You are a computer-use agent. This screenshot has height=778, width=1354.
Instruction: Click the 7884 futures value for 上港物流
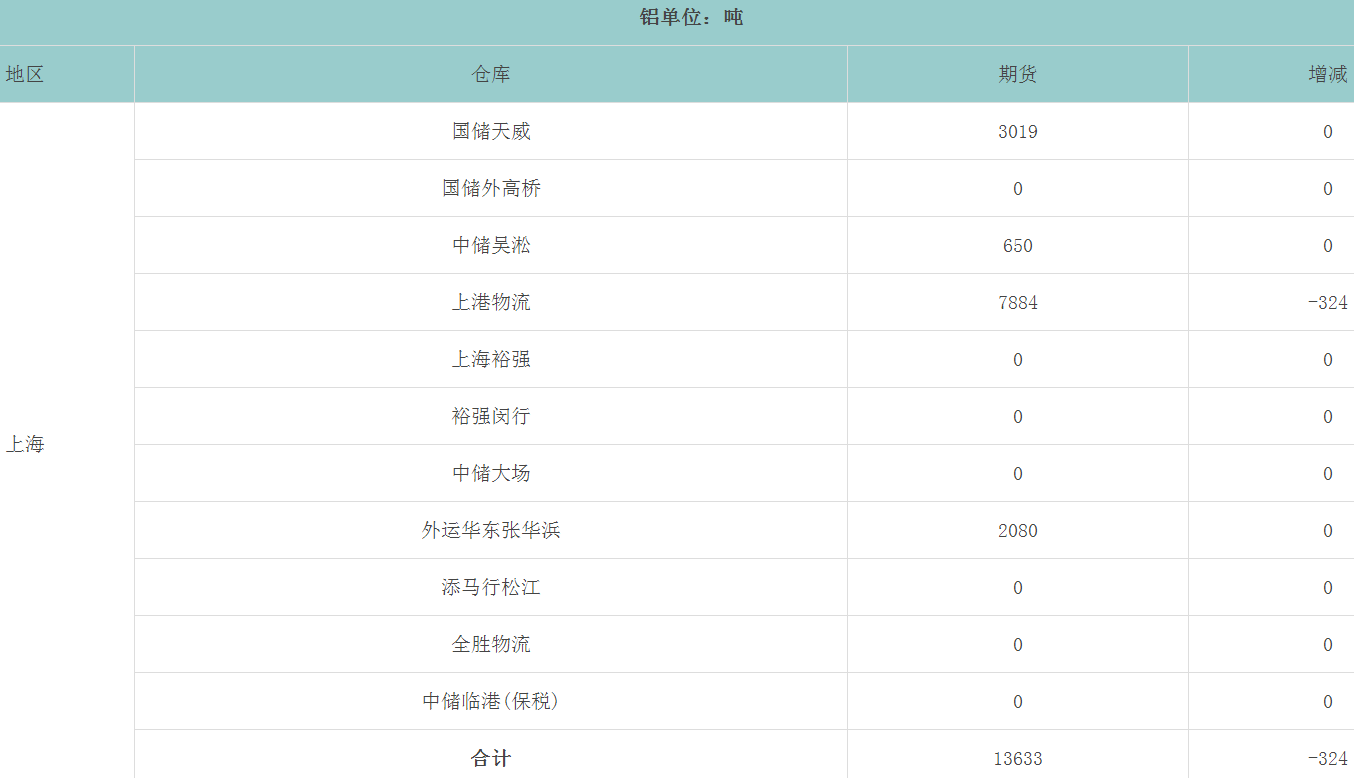point(1017,302)
